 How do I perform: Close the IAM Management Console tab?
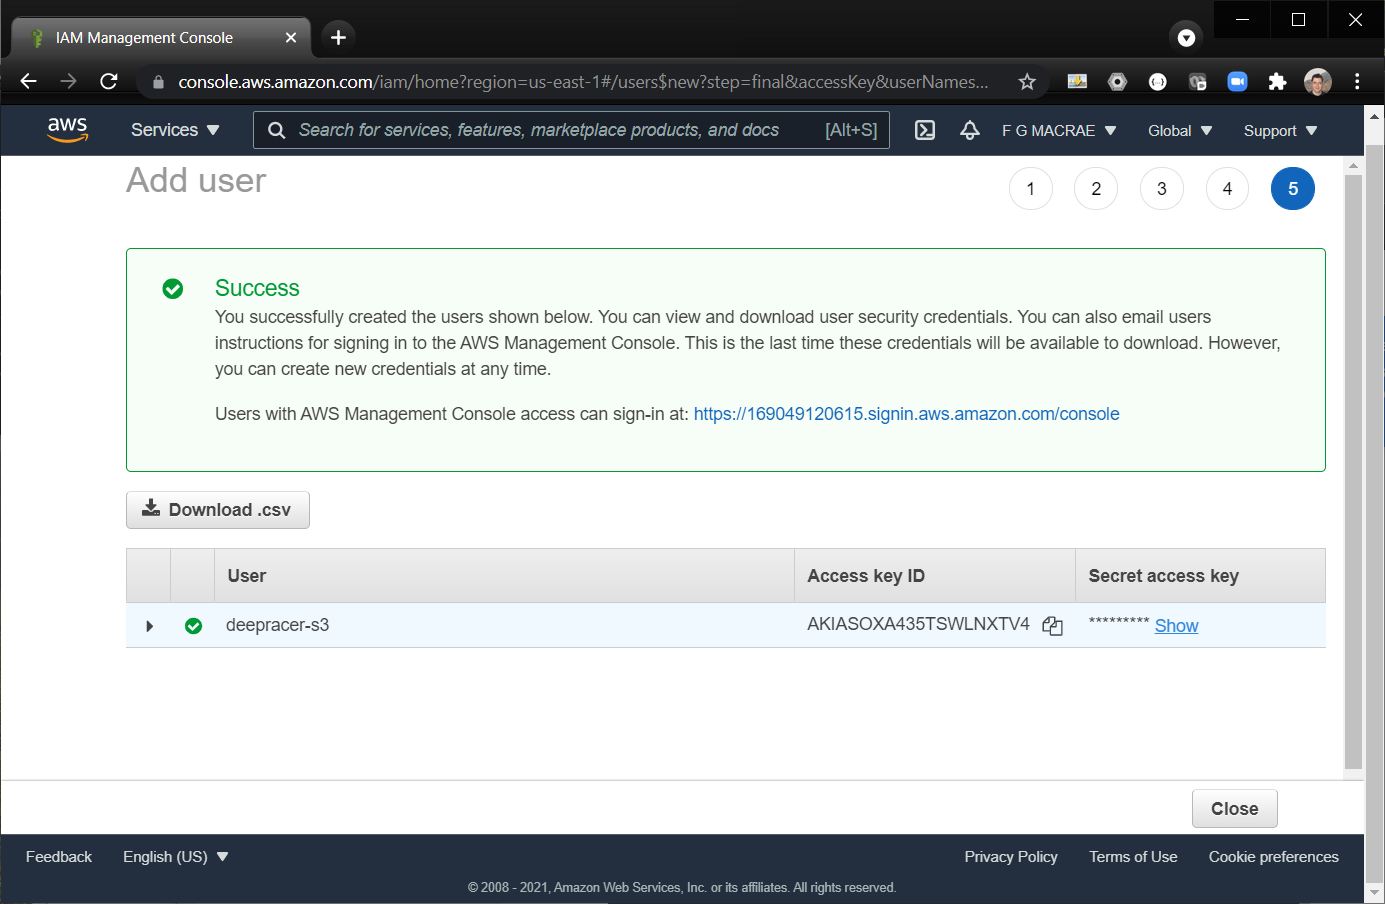coord(291,37)
